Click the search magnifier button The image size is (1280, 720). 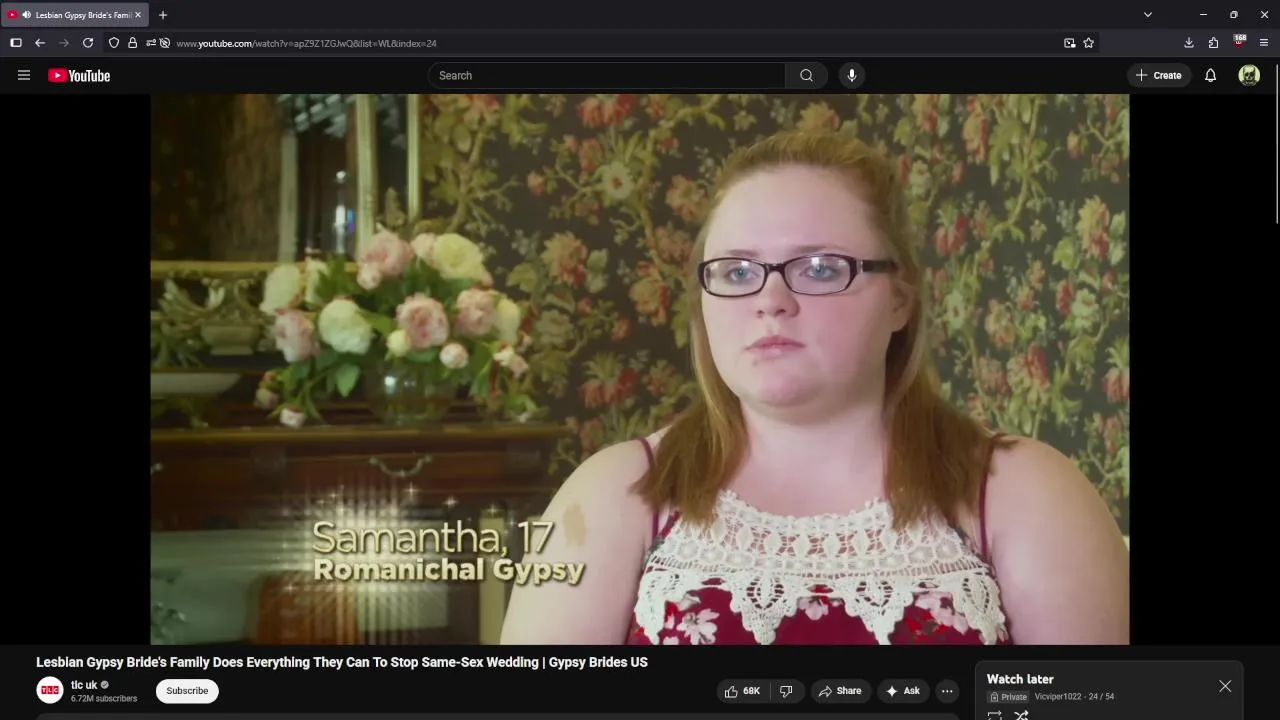point(806,75)
